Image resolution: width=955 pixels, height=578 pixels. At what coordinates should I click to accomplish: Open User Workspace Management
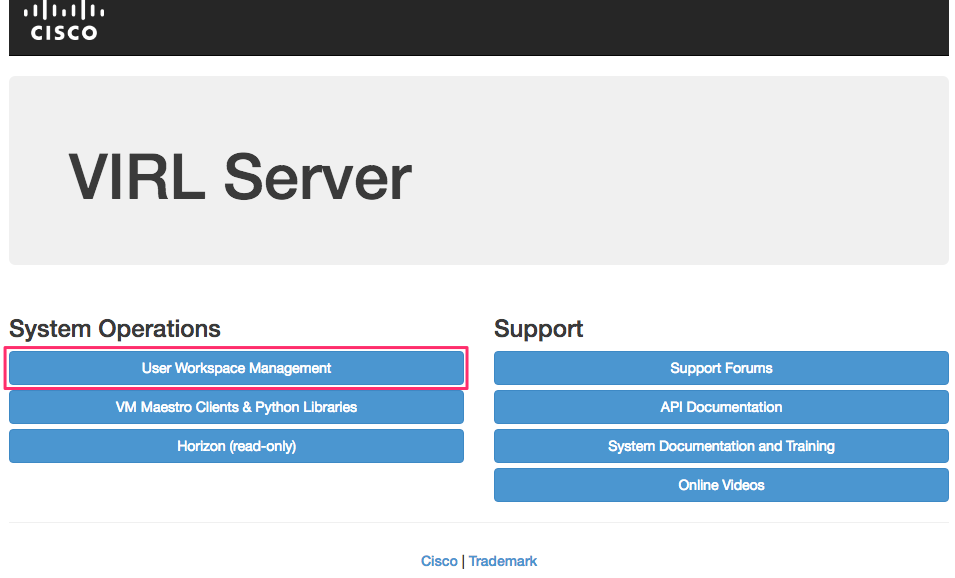point(236,368)
